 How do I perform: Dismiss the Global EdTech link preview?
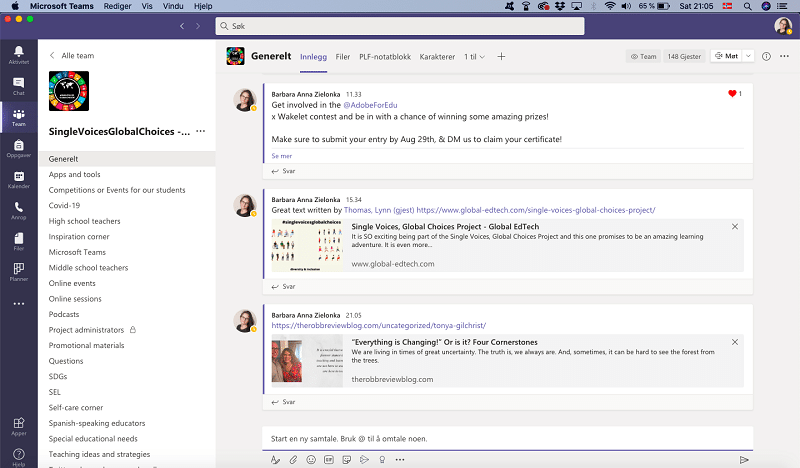click(735, 227)
